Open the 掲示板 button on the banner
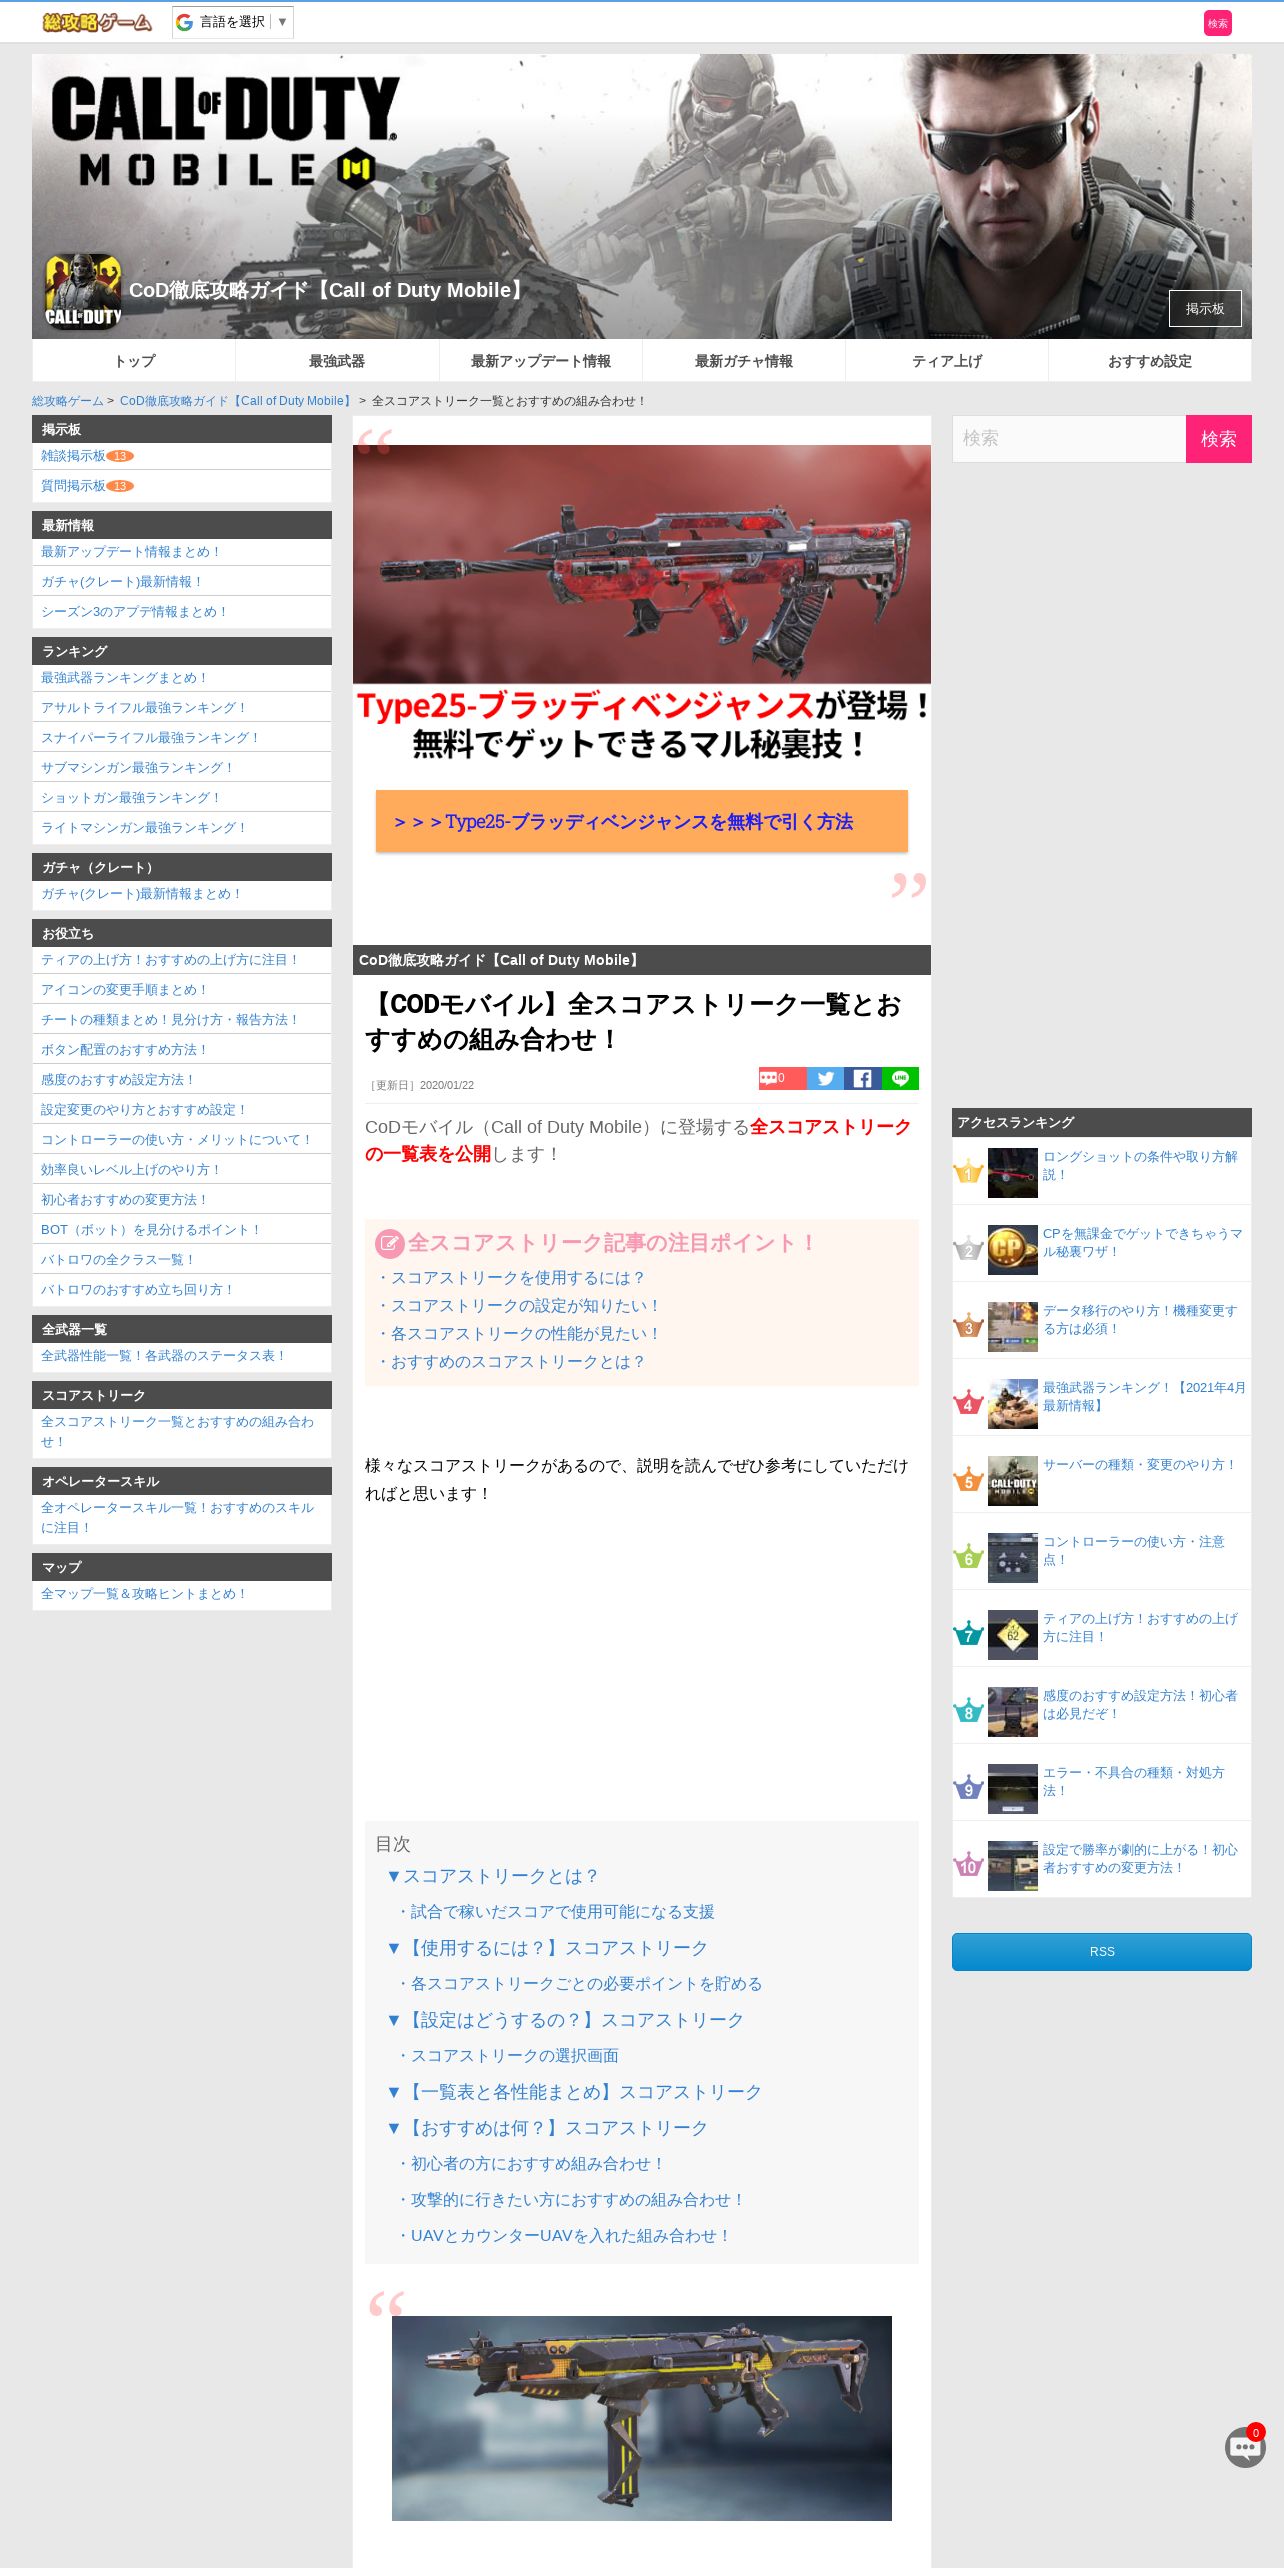The width and height of the screenshot is (1284, 2568). [1204, 308]
